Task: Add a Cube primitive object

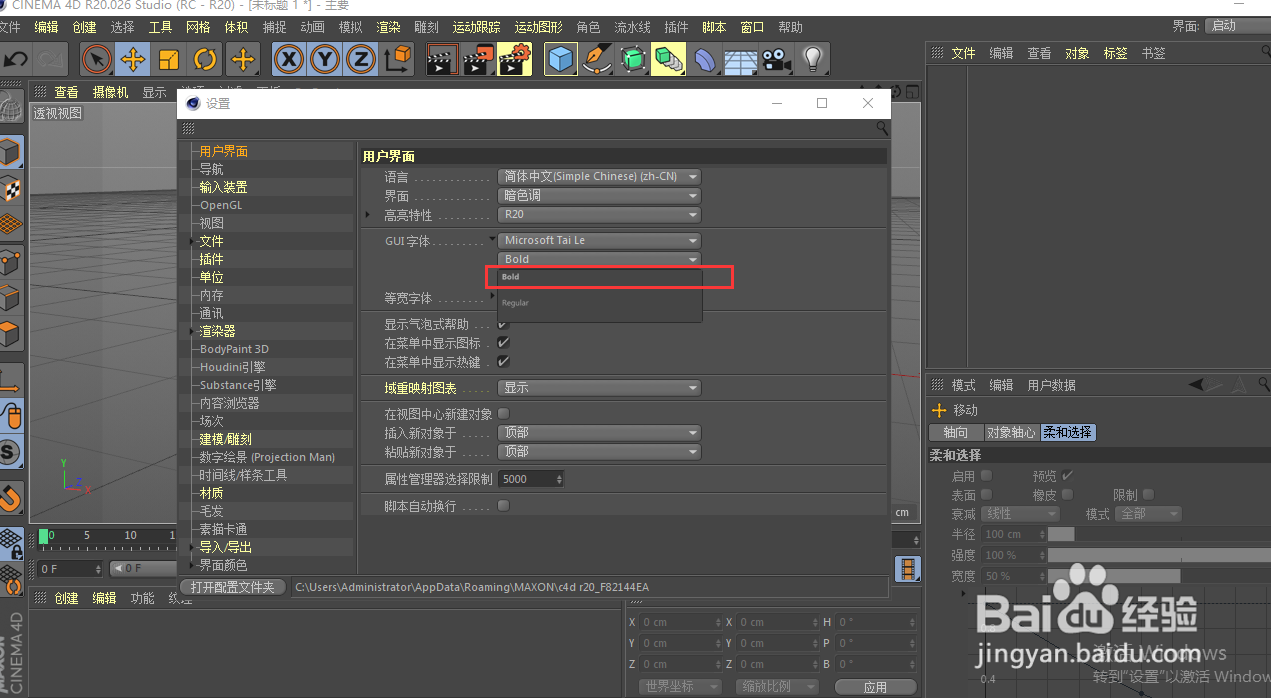Action: (x=561, y=60)
